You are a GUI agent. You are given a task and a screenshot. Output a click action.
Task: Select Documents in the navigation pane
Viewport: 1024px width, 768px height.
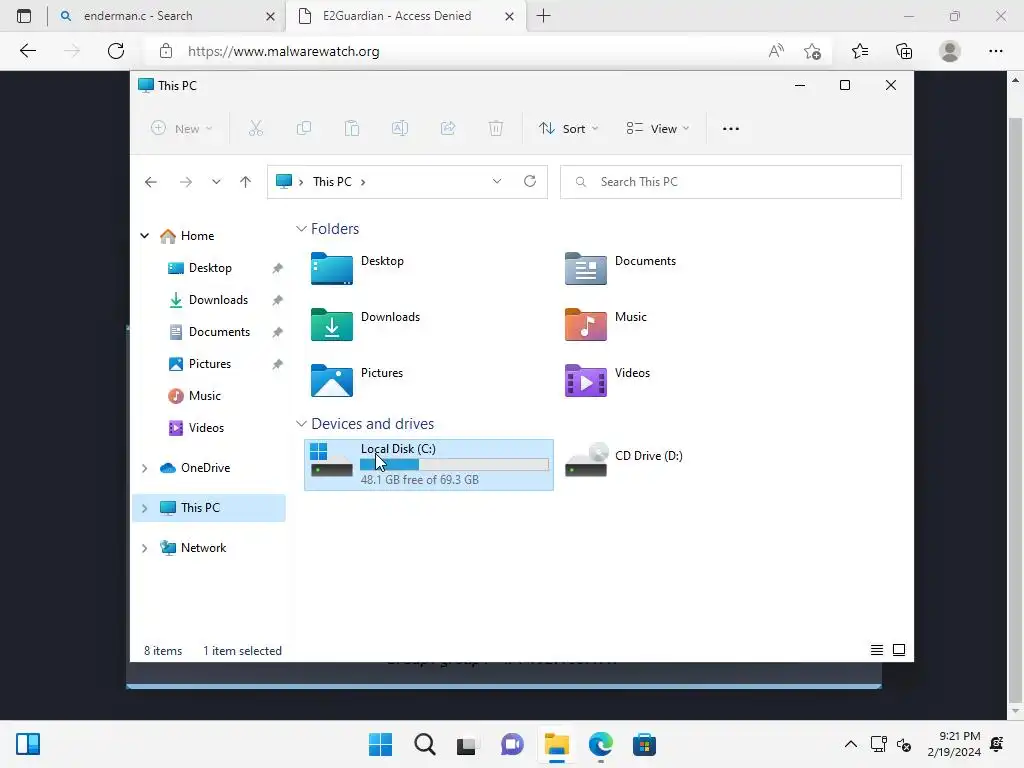click(219, 332)
